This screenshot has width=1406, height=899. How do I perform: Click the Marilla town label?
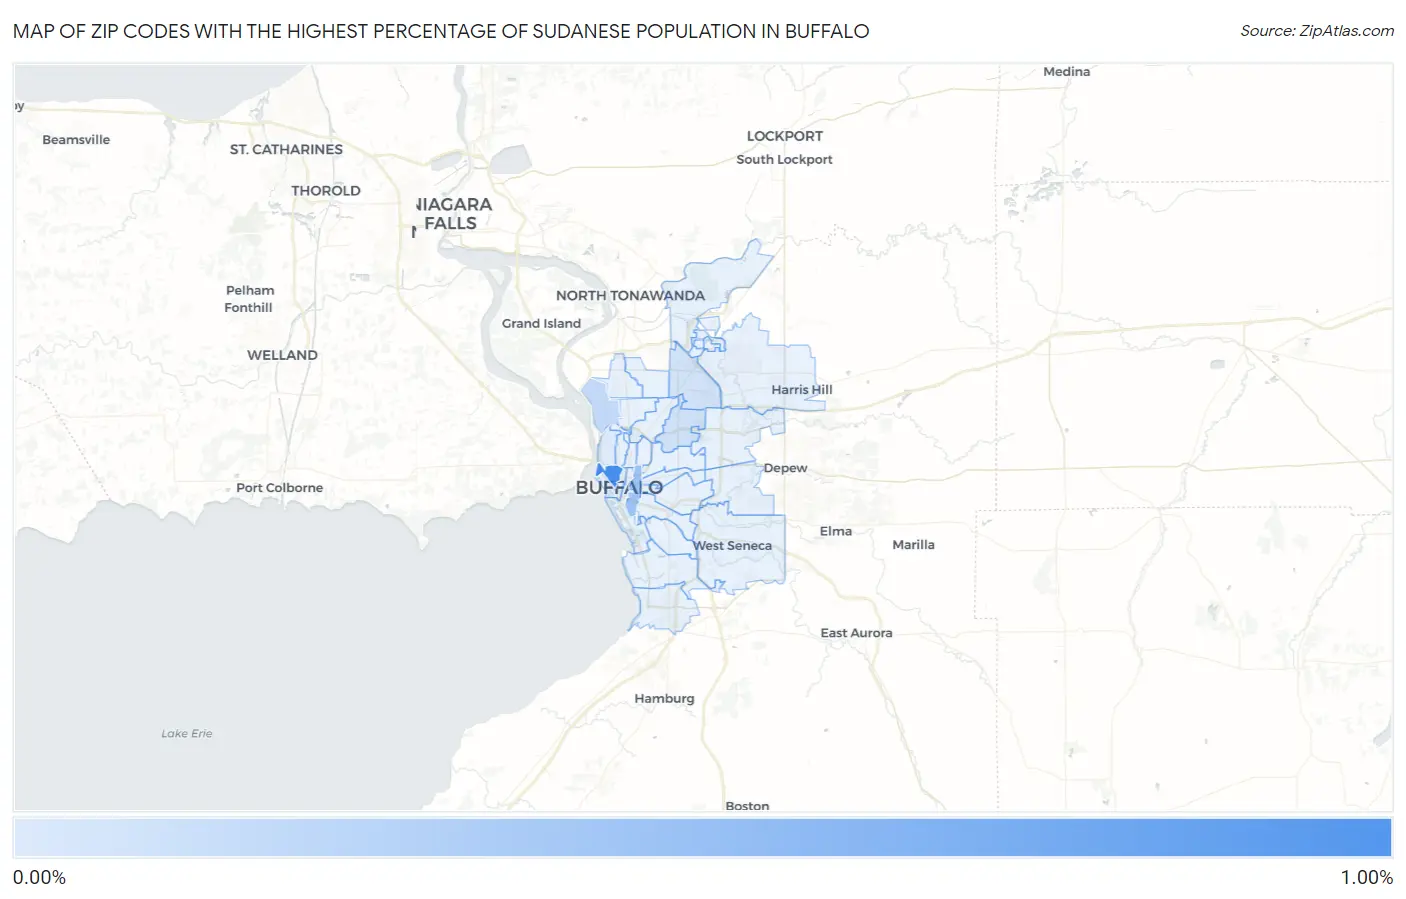(913, 545)
